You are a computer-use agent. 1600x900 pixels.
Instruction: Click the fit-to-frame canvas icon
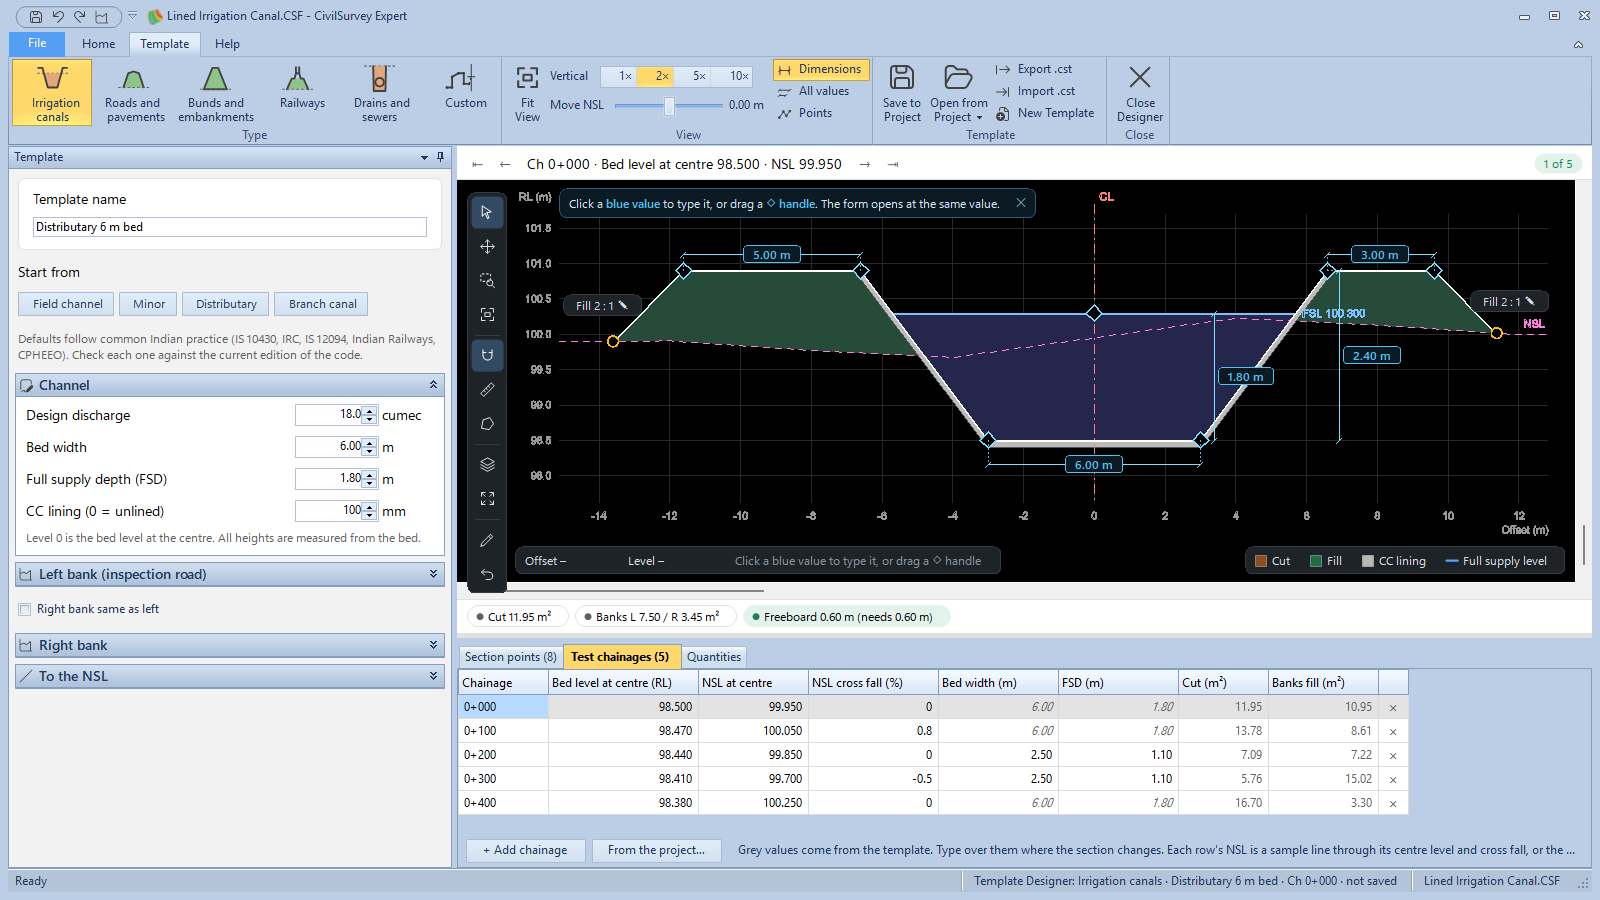[487, 314]
